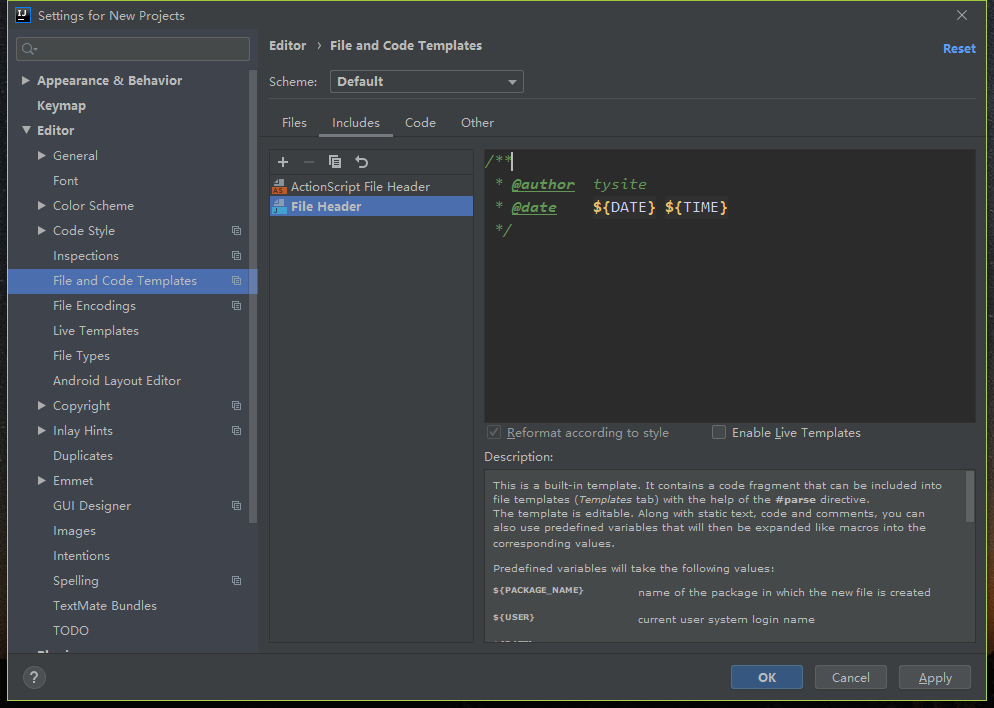994x708 pixels.
Task: Click project-level icon beside File Encodings
Action: [x=236, y=306]
